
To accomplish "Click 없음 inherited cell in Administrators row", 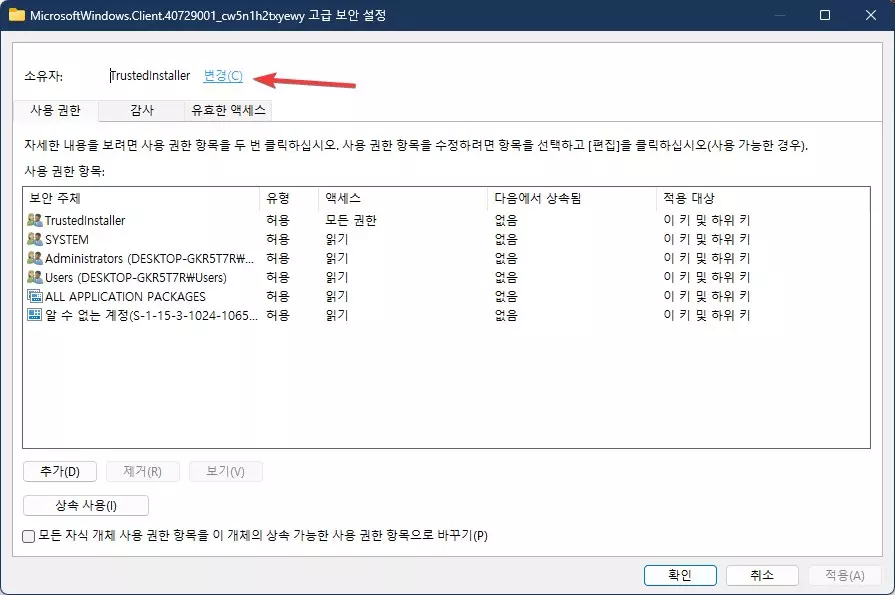I will coord(506,258).
